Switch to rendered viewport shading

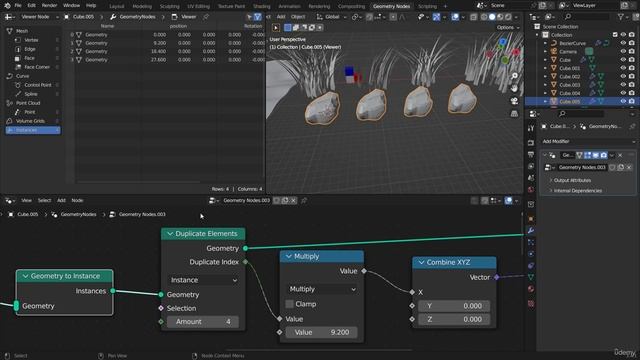508,17
